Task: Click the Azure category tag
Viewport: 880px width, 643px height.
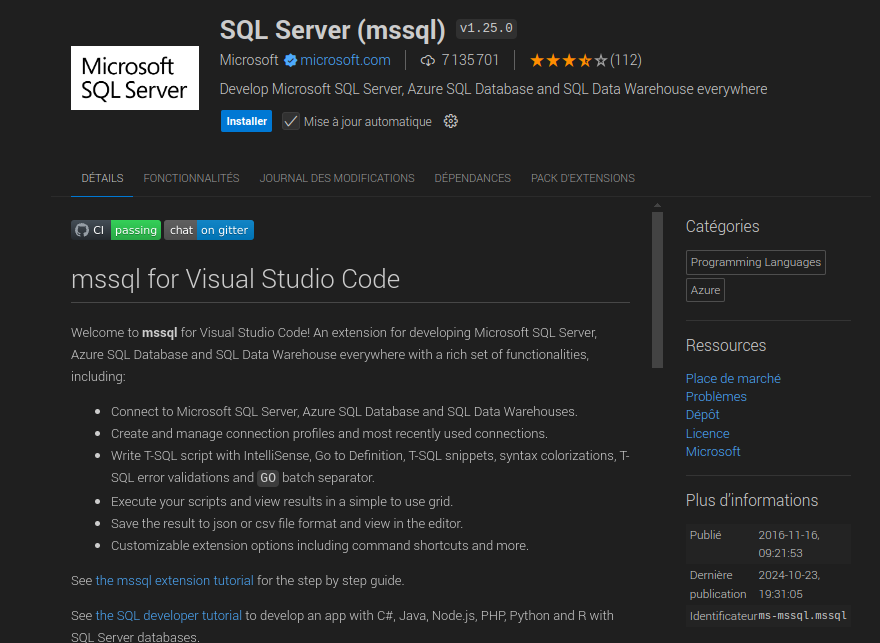Action: click(705, 290)
